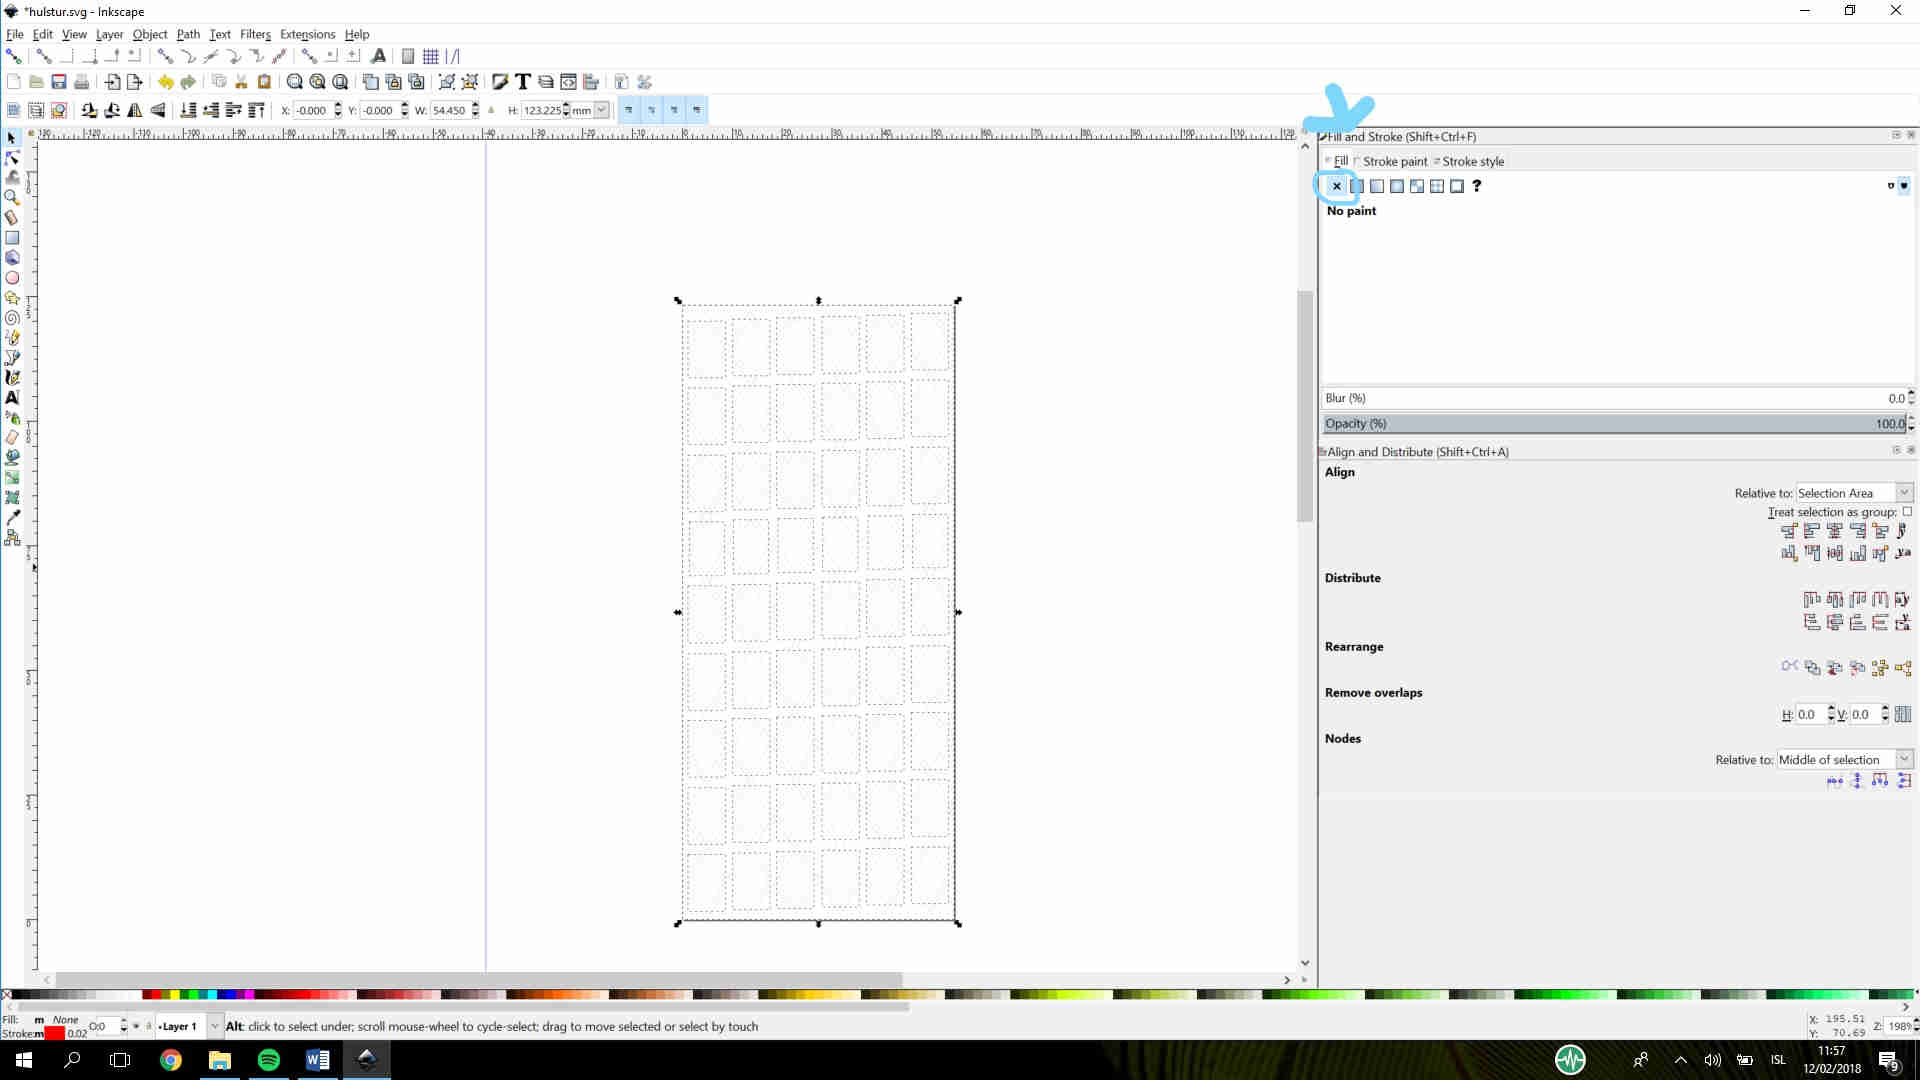
Task: Click the Inkscape taskbar icon
Action: [x=367, y=1059]
